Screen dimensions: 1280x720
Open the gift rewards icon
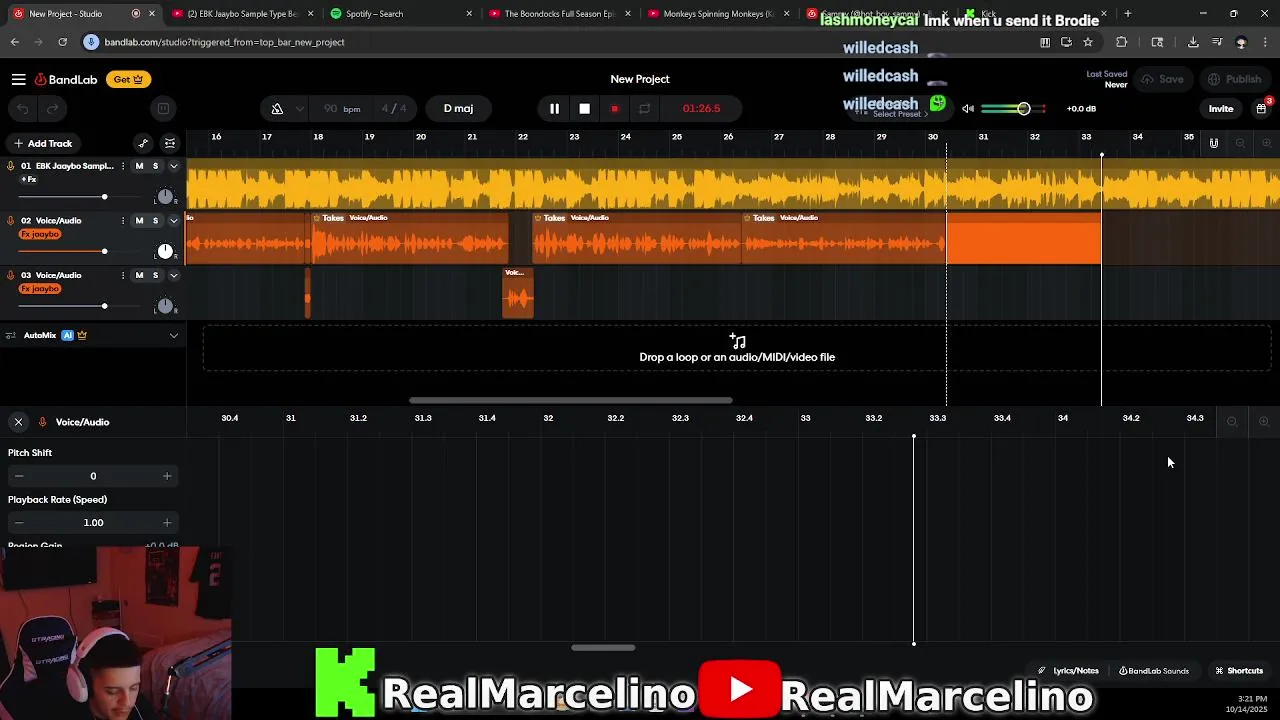1262,108
